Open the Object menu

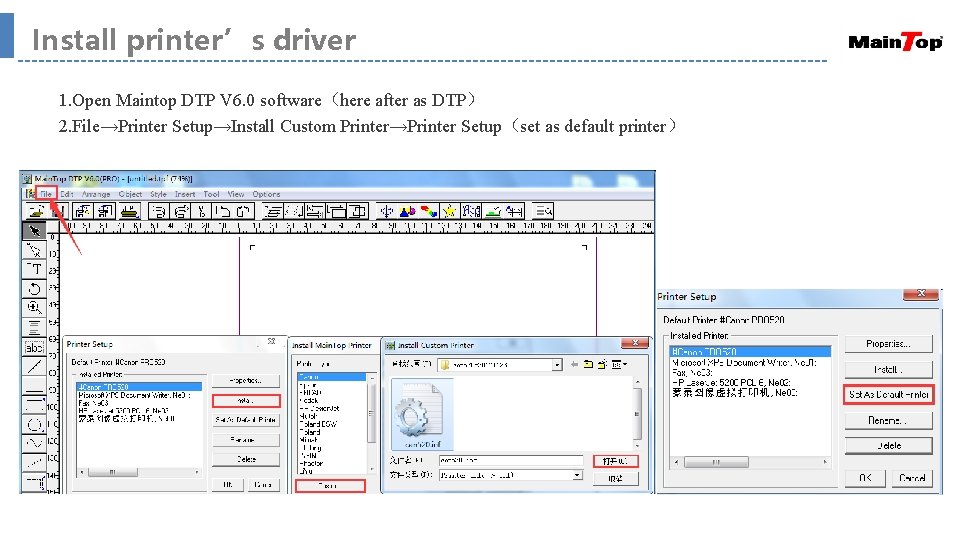point(130,194)
